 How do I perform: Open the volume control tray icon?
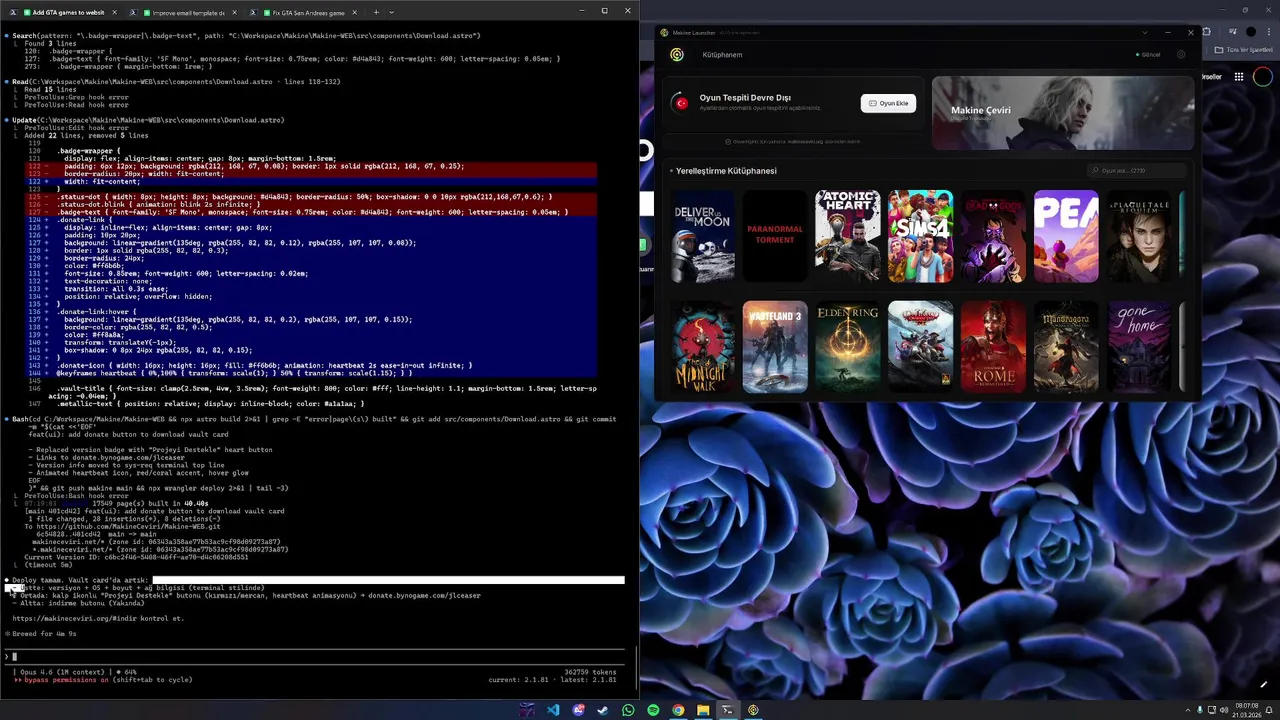[1225, 710]
